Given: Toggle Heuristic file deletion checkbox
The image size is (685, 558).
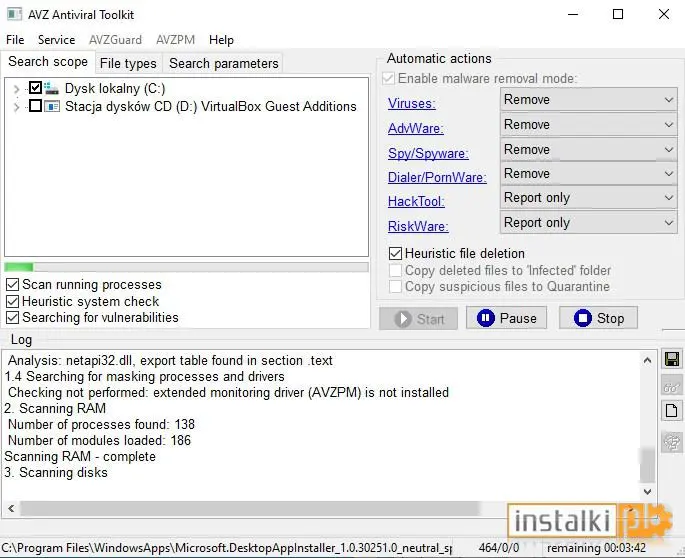Looking at the screenshot, I should (x=395, y=253).
